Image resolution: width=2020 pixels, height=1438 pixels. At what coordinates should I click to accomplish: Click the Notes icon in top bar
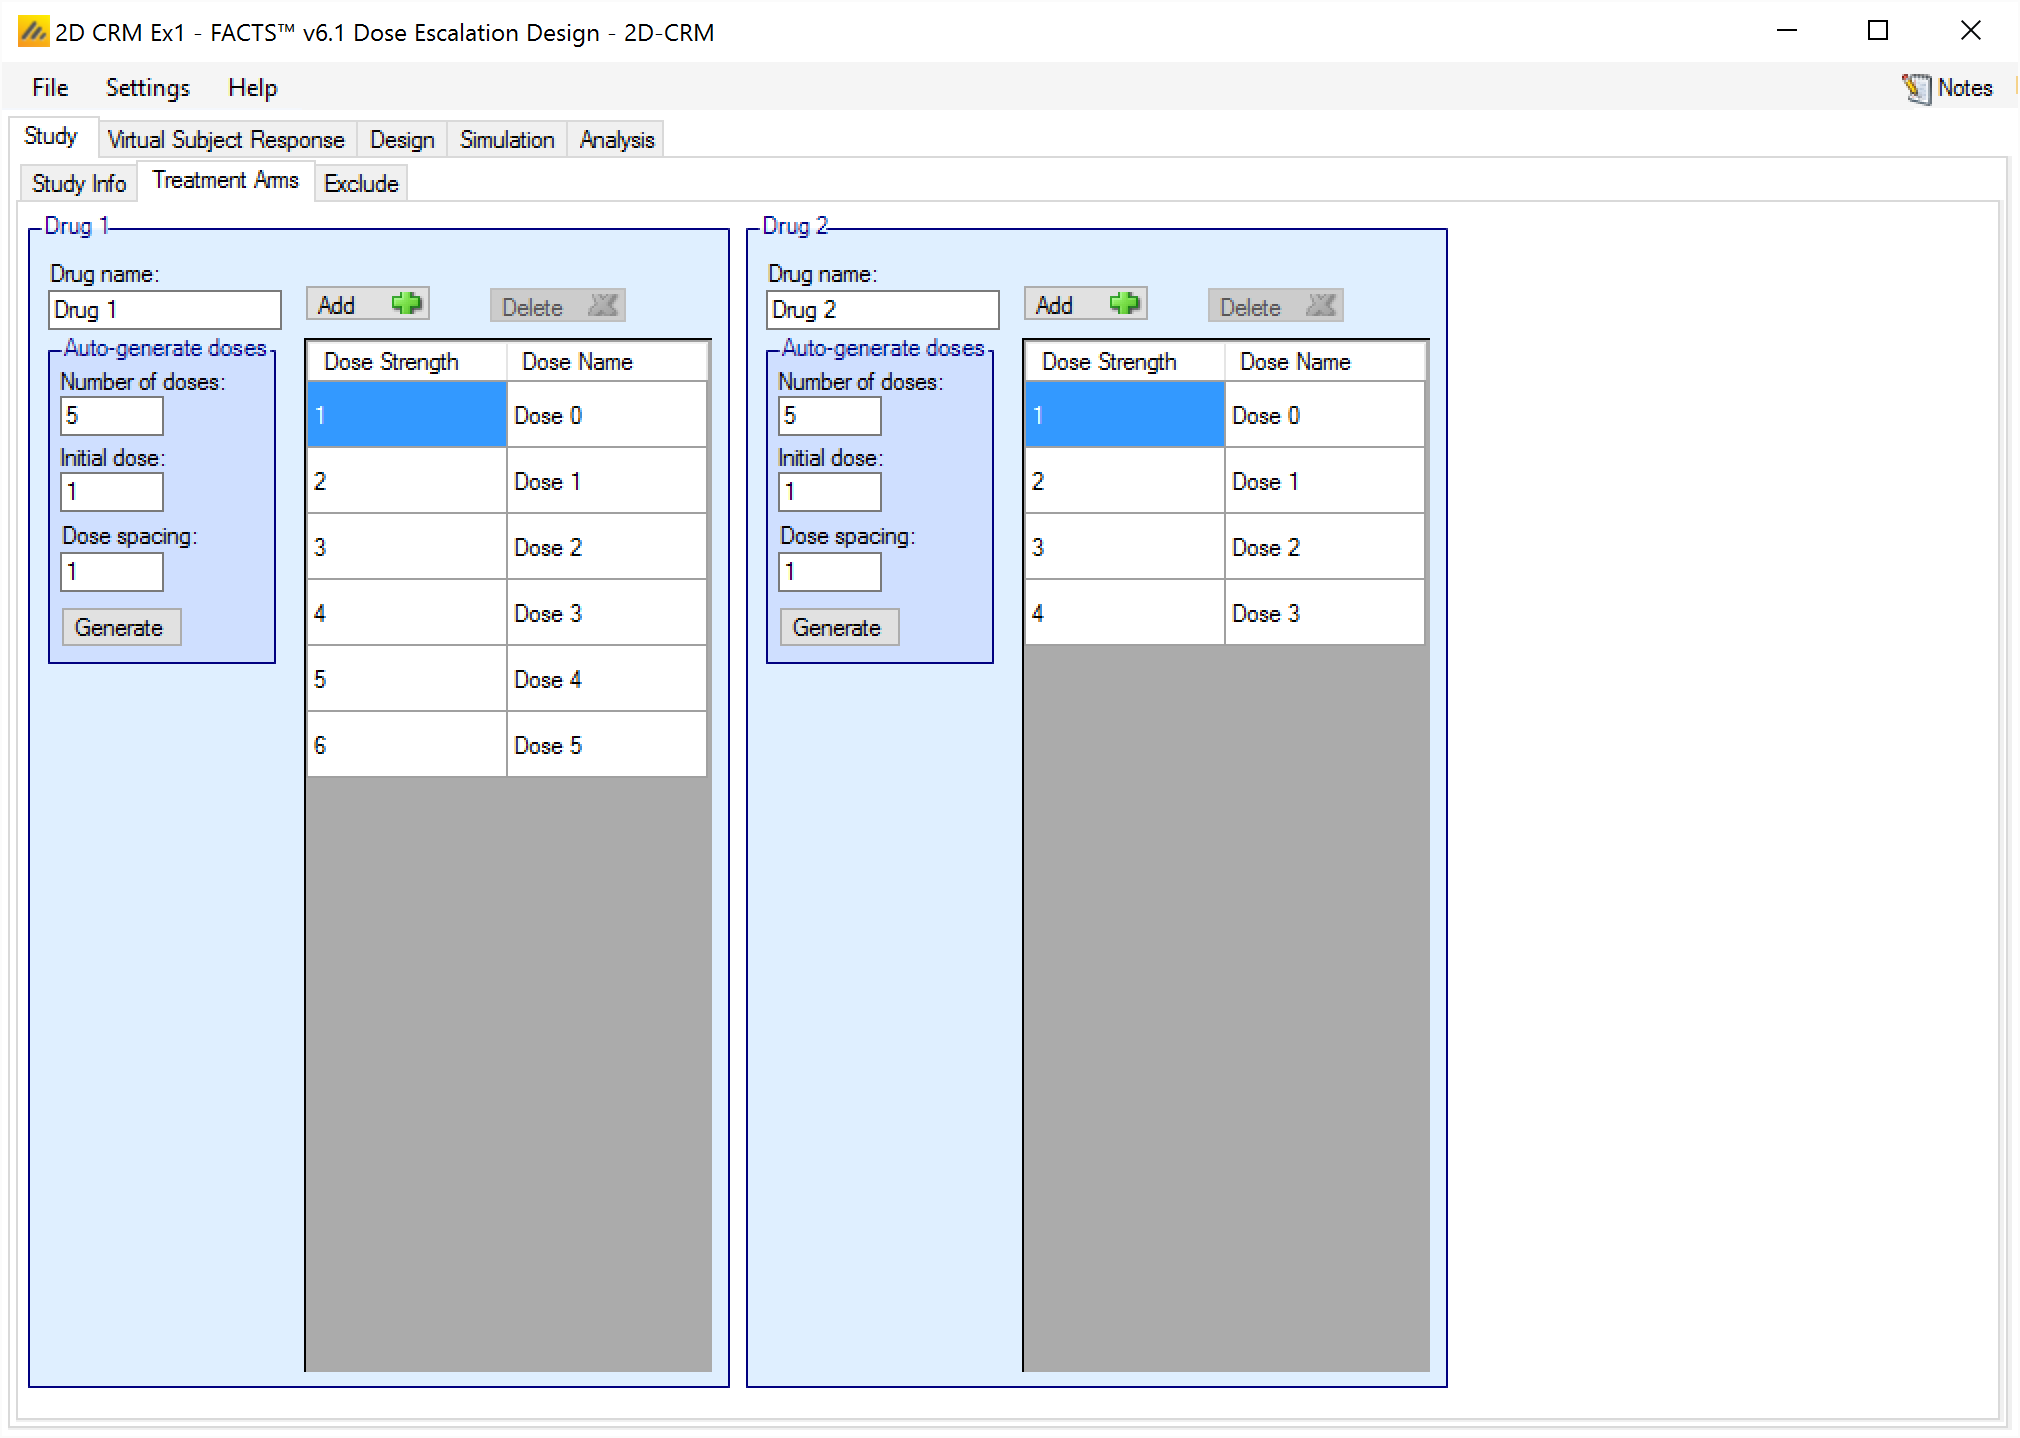(1916, 89)
